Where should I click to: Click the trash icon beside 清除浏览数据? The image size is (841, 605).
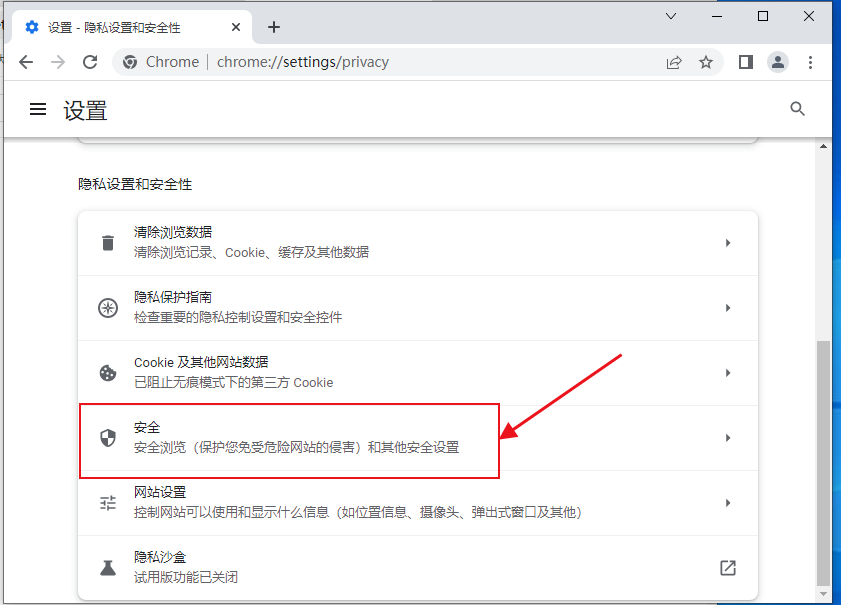[x=108, y=242]
